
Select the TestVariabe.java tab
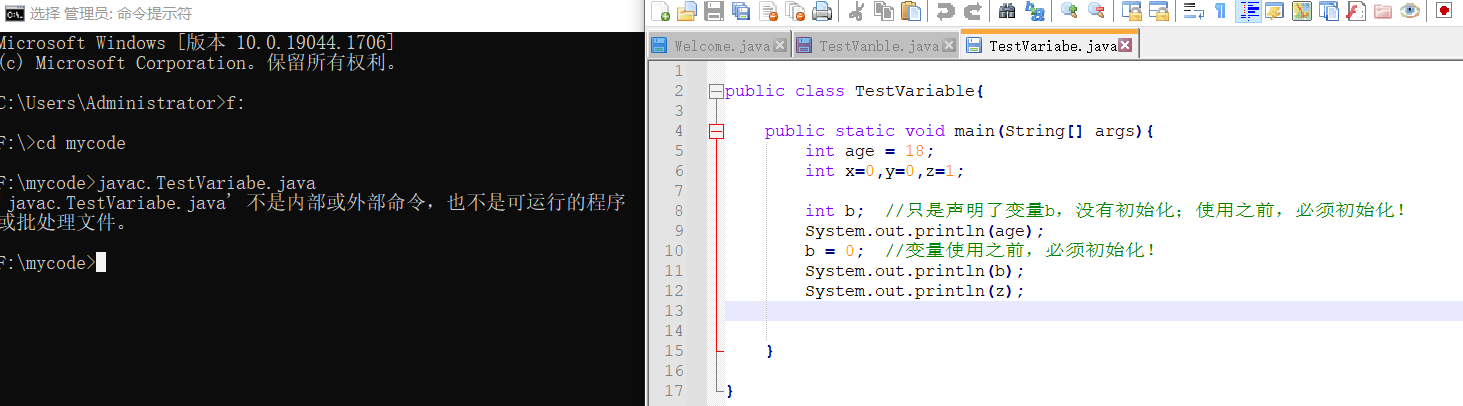(x=1050, y=46)
